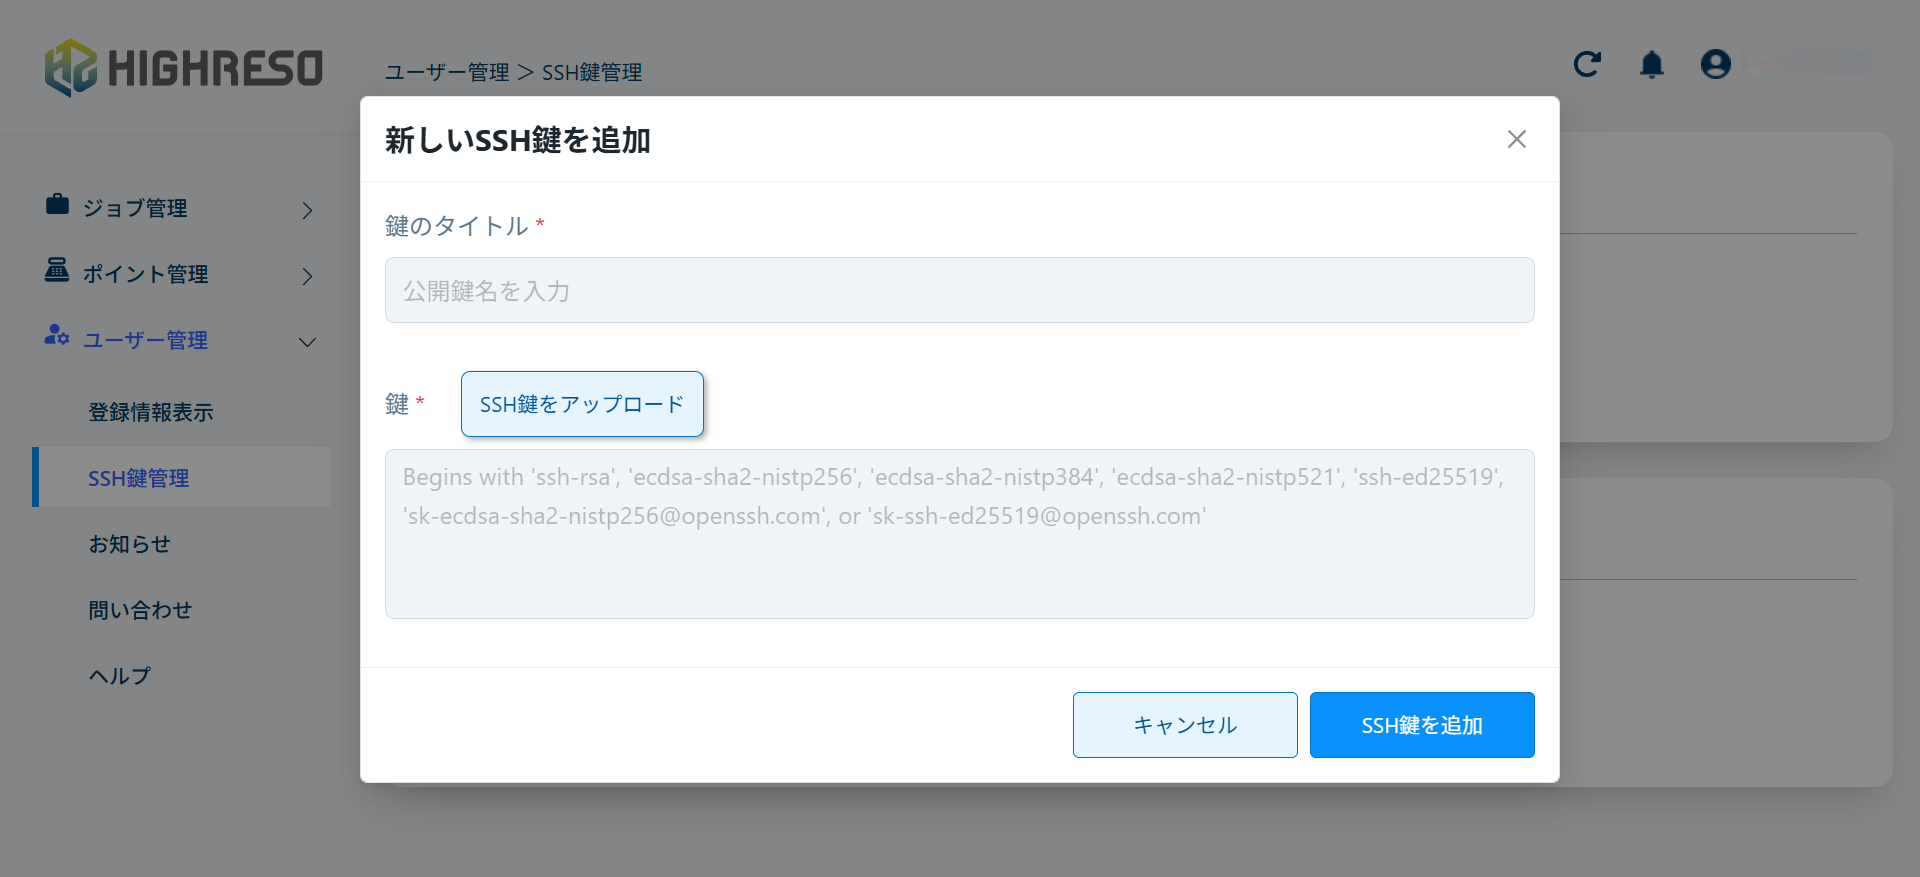
Task: Collapse the ユーザー管理 chevron
Action: [307, 342]
